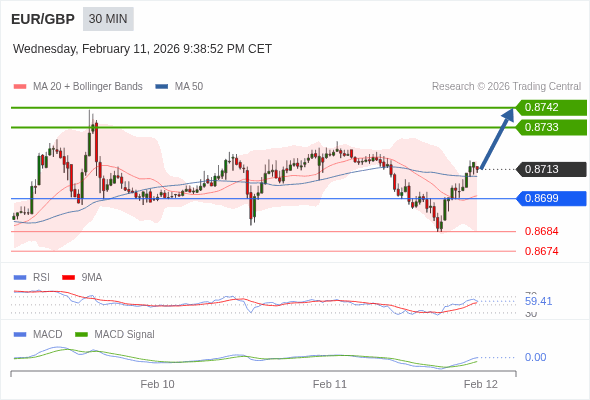Click the MACD Signal legend swatch
590x400 pixels.
[x=81, y=335]
